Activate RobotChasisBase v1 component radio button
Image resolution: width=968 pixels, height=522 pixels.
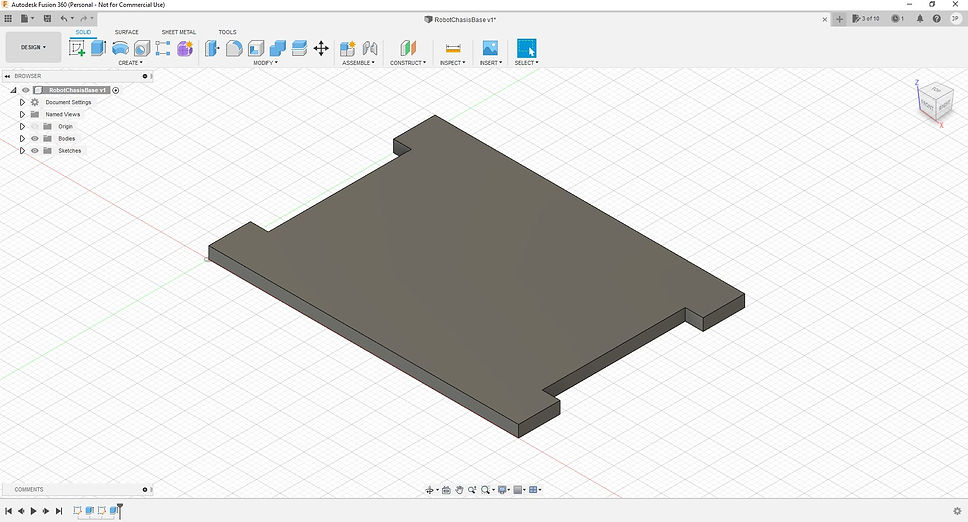115,90
